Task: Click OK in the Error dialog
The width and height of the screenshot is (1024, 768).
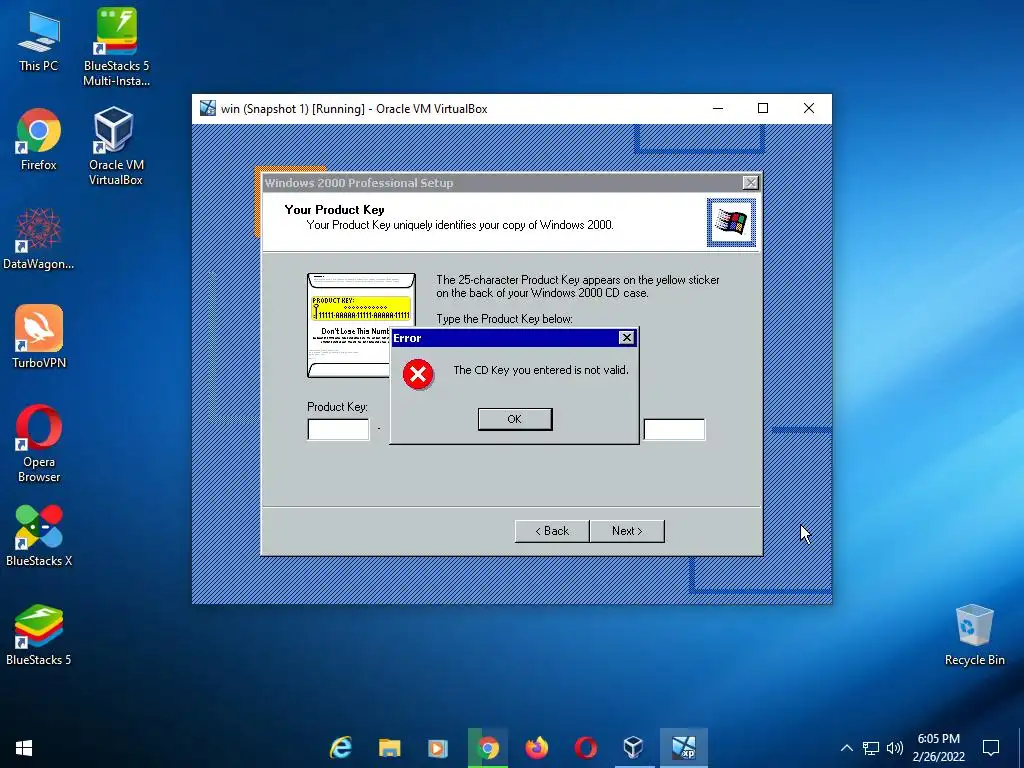Action: point(515,419)
